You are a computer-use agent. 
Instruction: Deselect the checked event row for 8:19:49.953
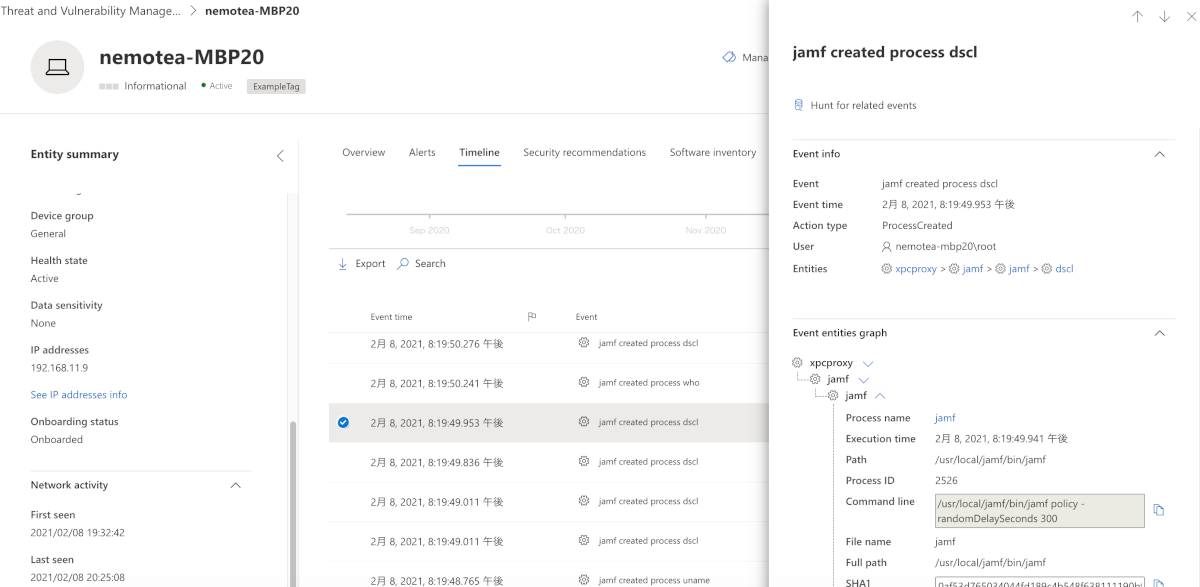coord(343,422)
